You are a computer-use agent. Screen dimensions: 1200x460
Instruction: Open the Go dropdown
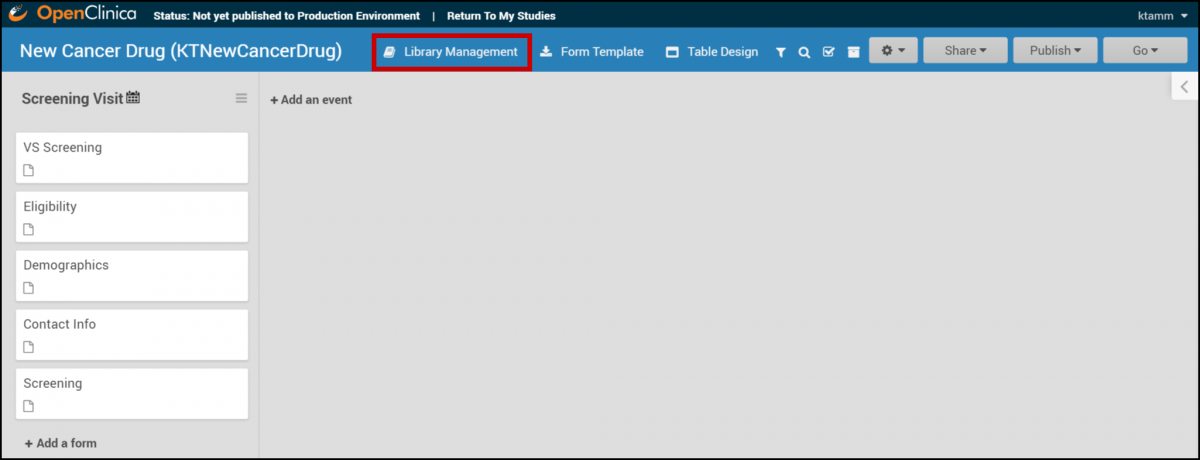coord(1145,51)
